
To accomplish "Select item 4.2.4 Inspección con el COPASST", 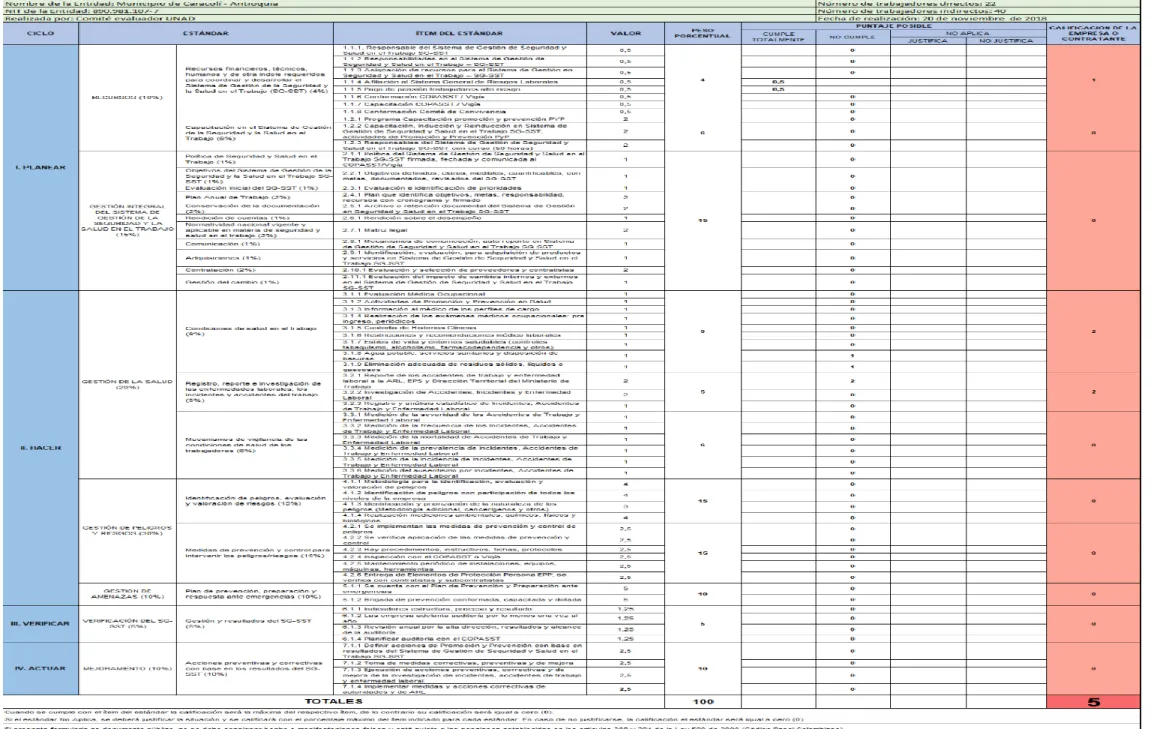I will coord(459,557).
